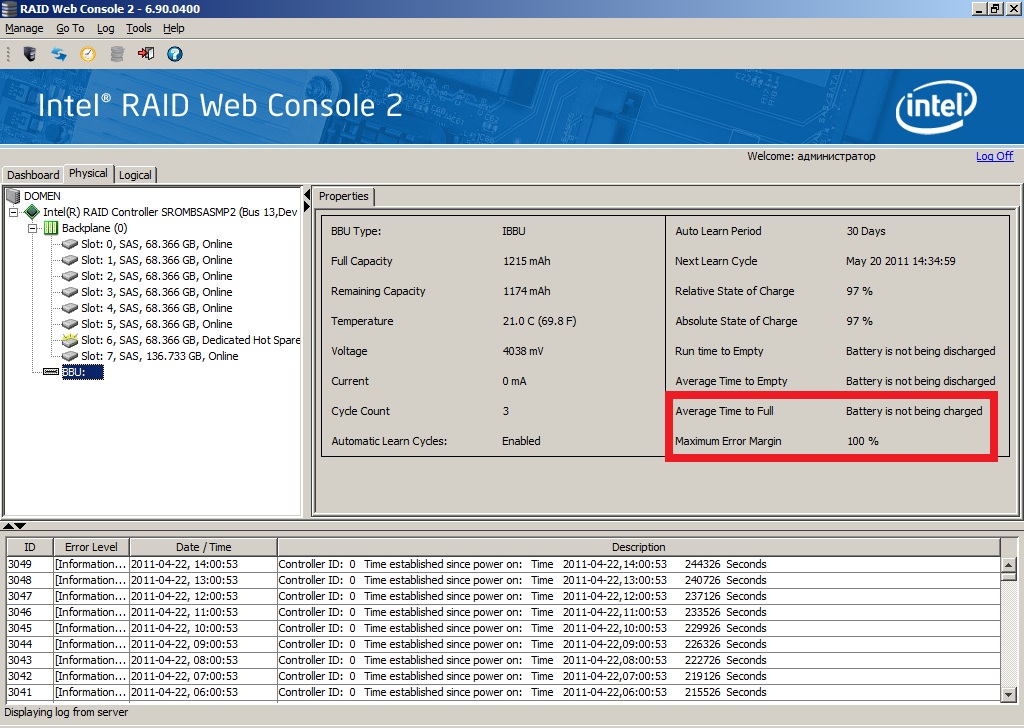Click the down arrow on horizontal splitter
The height and width of the screenshot is (728, 1024).
pyautogui.click(x=20, y=526)
